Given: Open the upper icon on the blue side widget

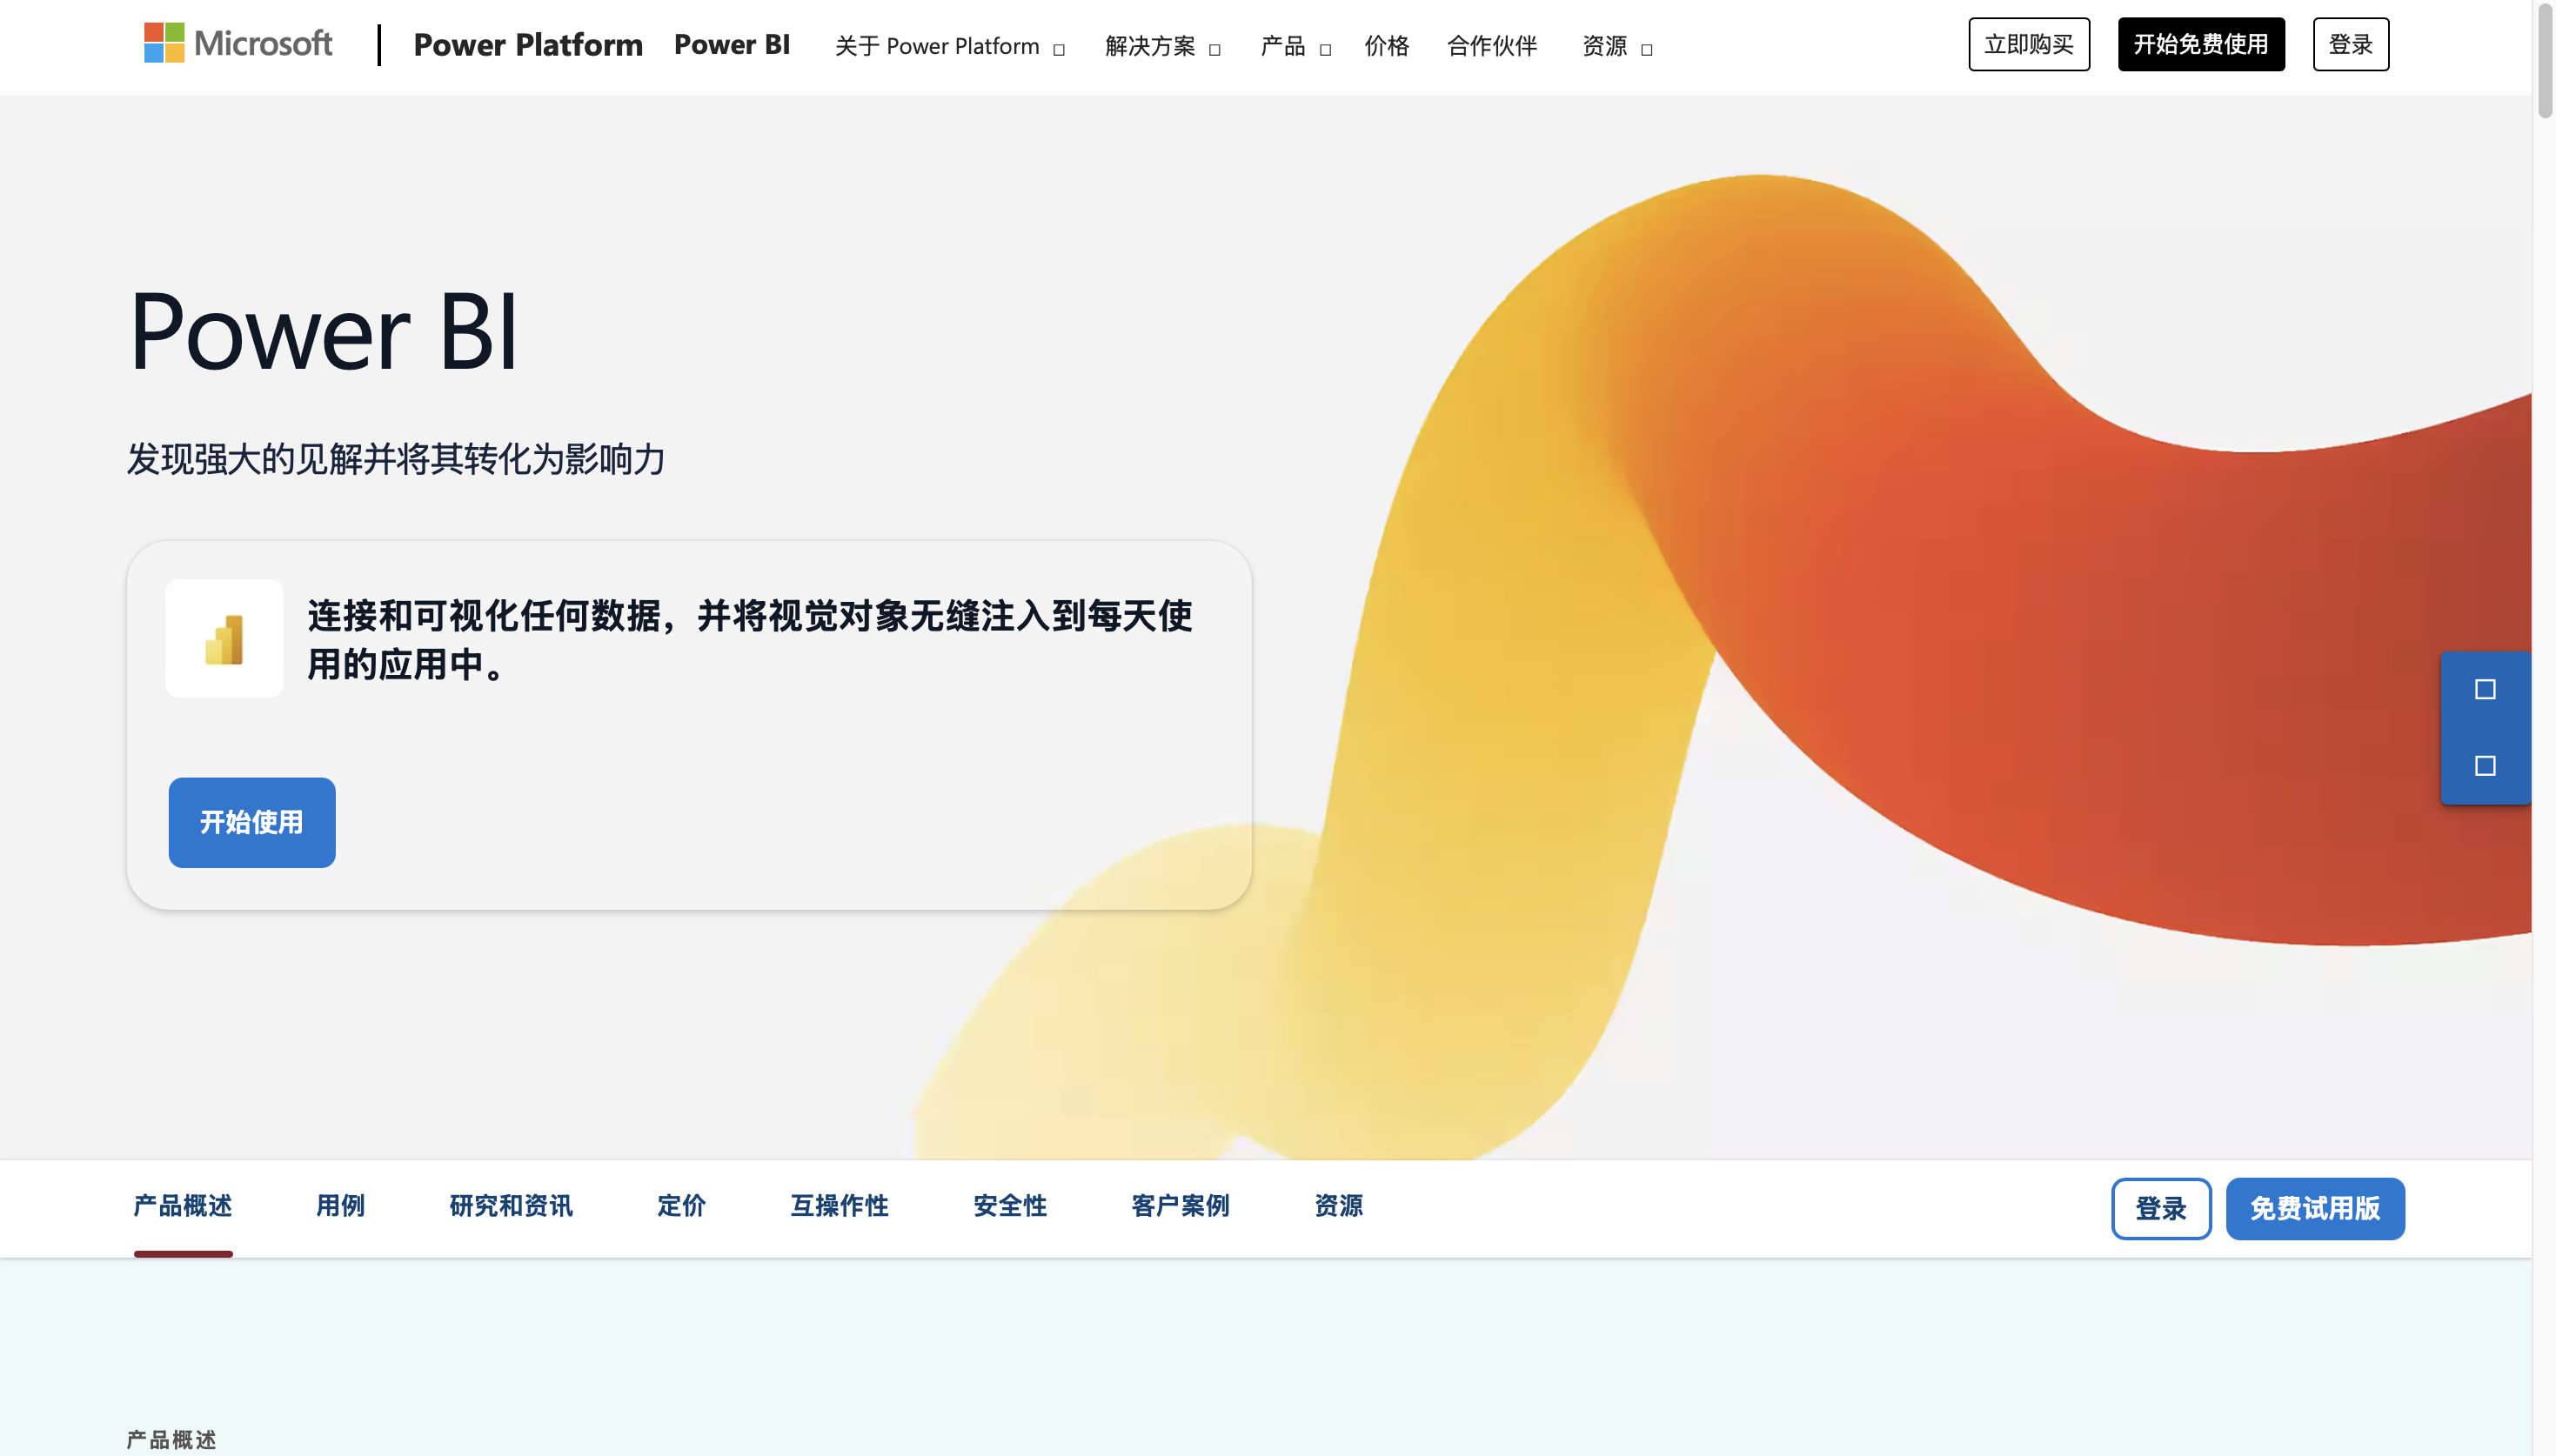Looking at the screenshot, I should [x=2487, y=688].
